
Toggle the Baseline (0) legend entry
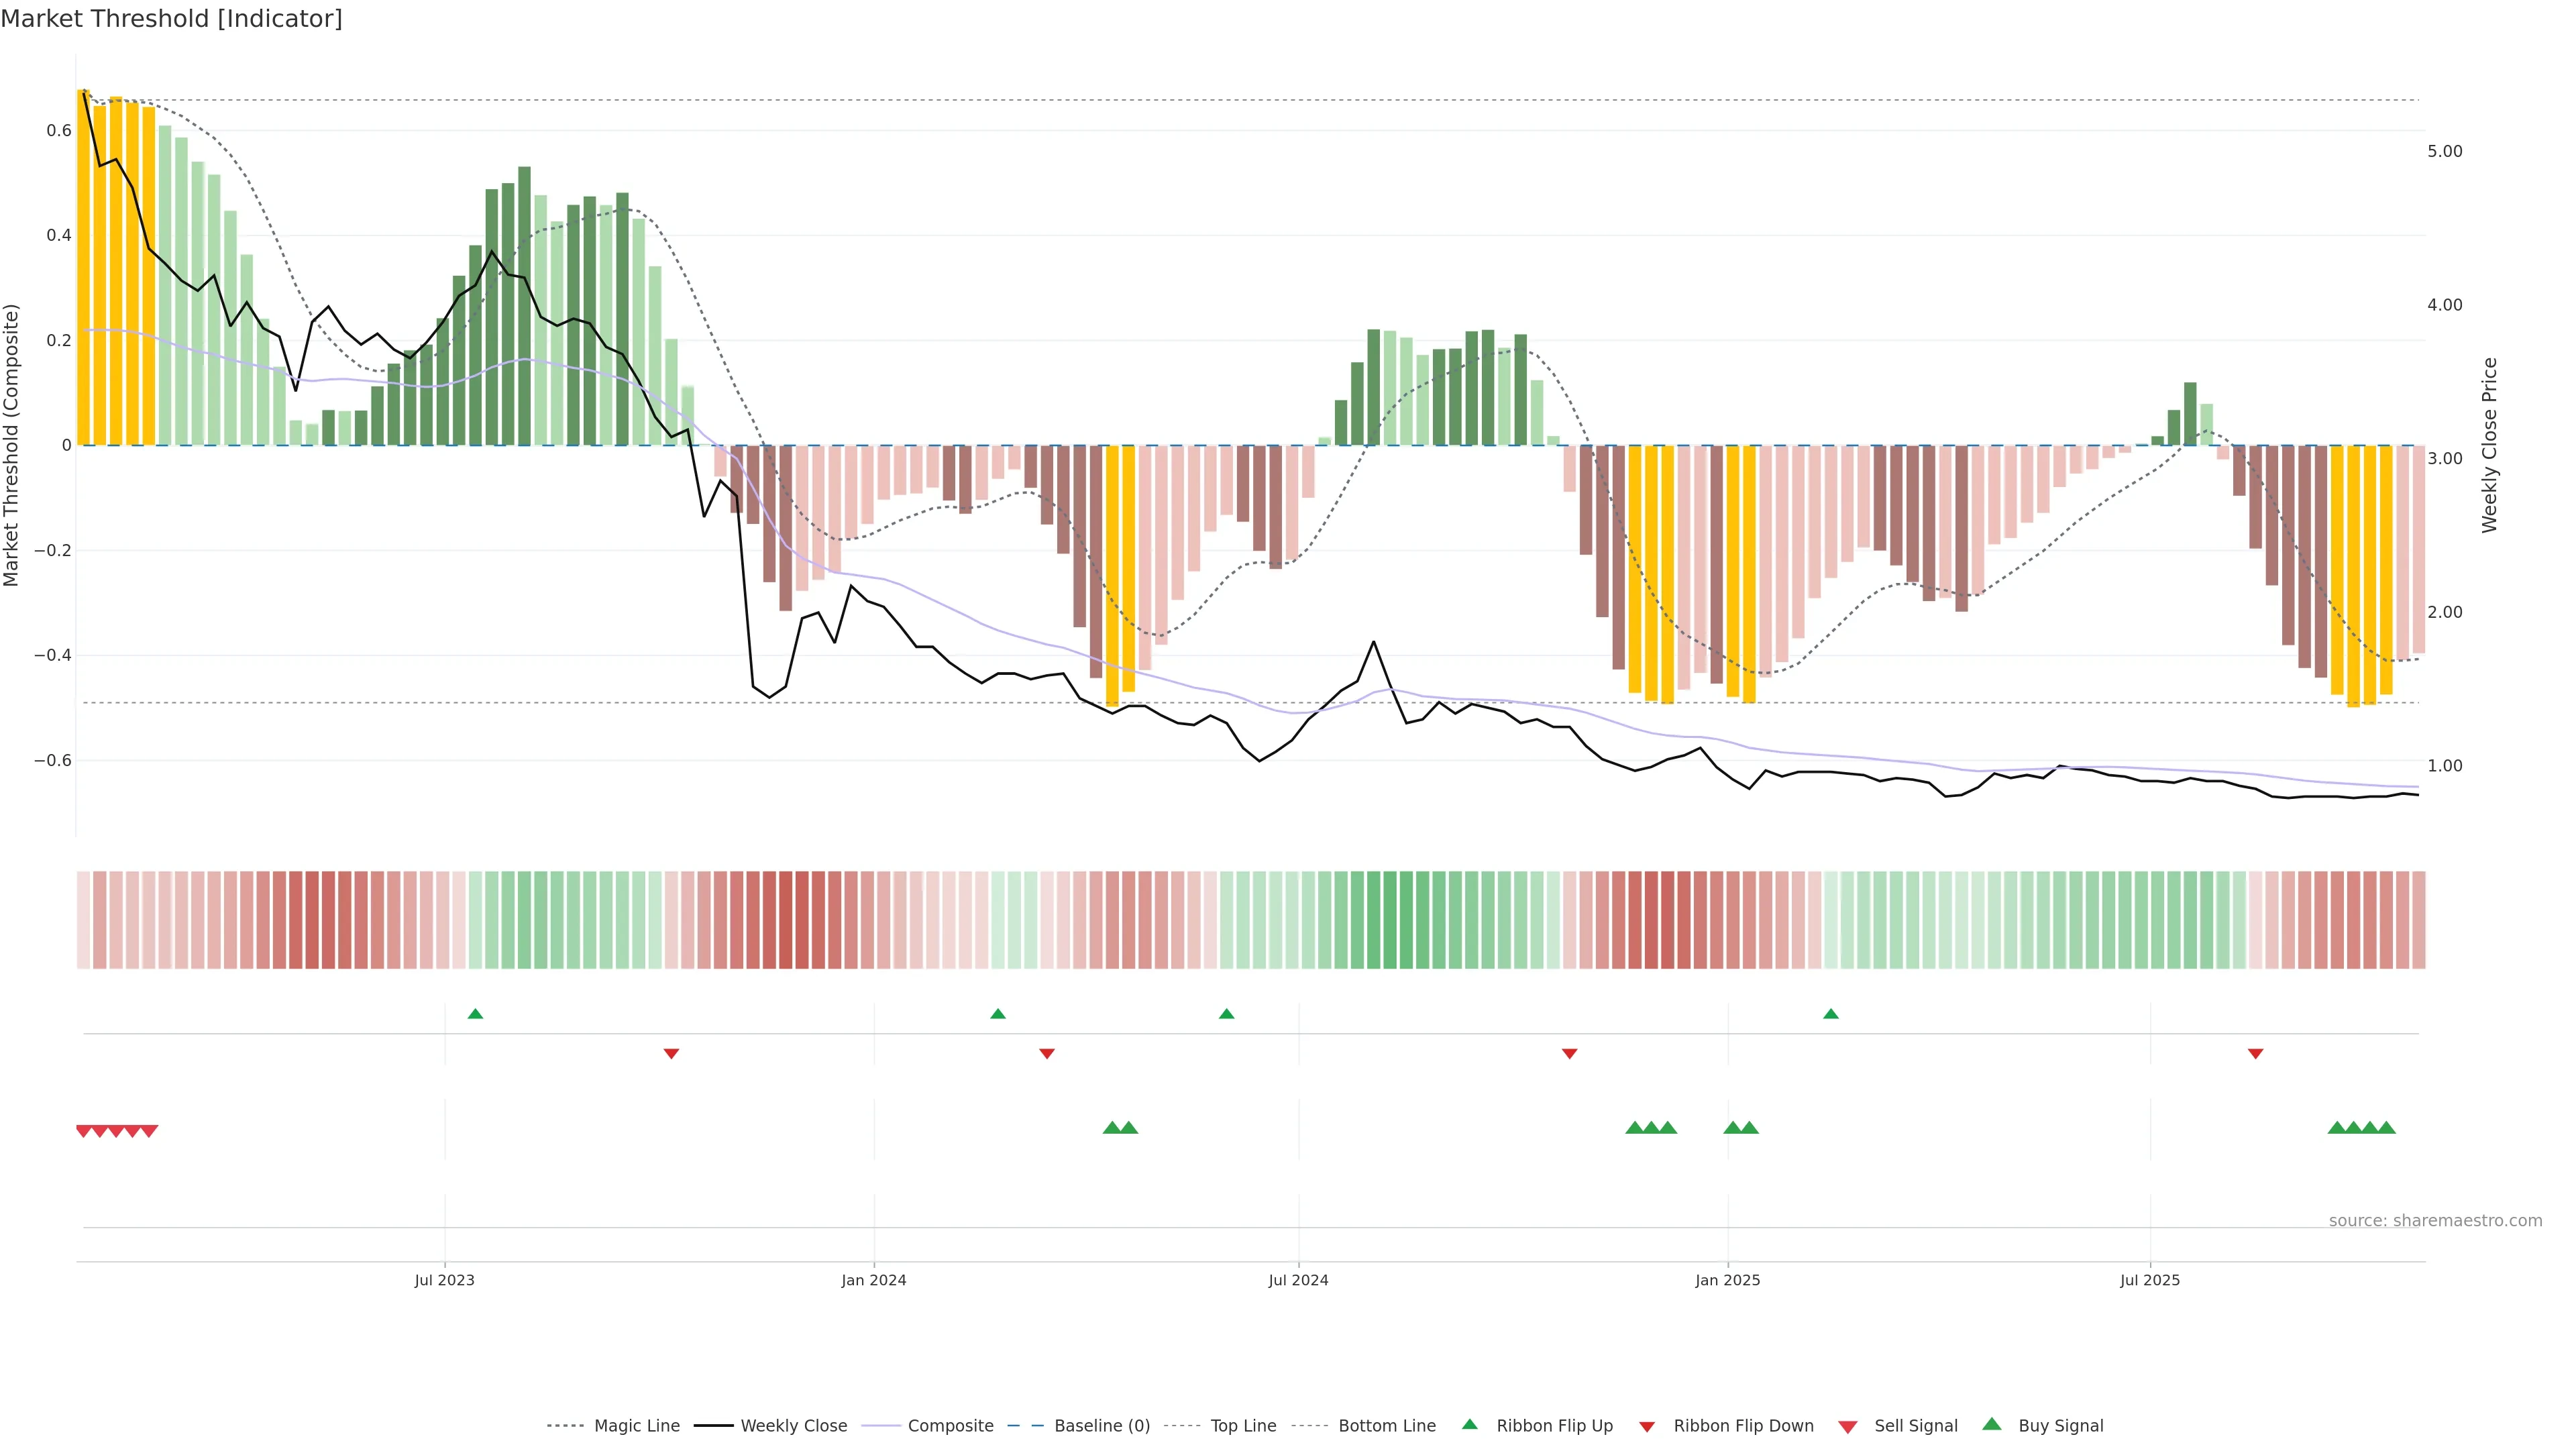click(1101, 1426)
